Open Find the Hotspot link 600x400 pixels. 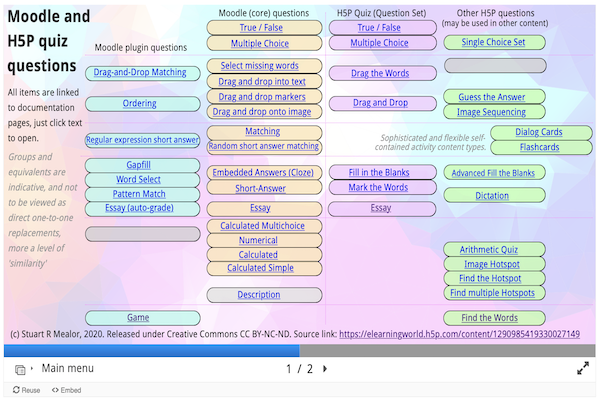coord(490,278)
